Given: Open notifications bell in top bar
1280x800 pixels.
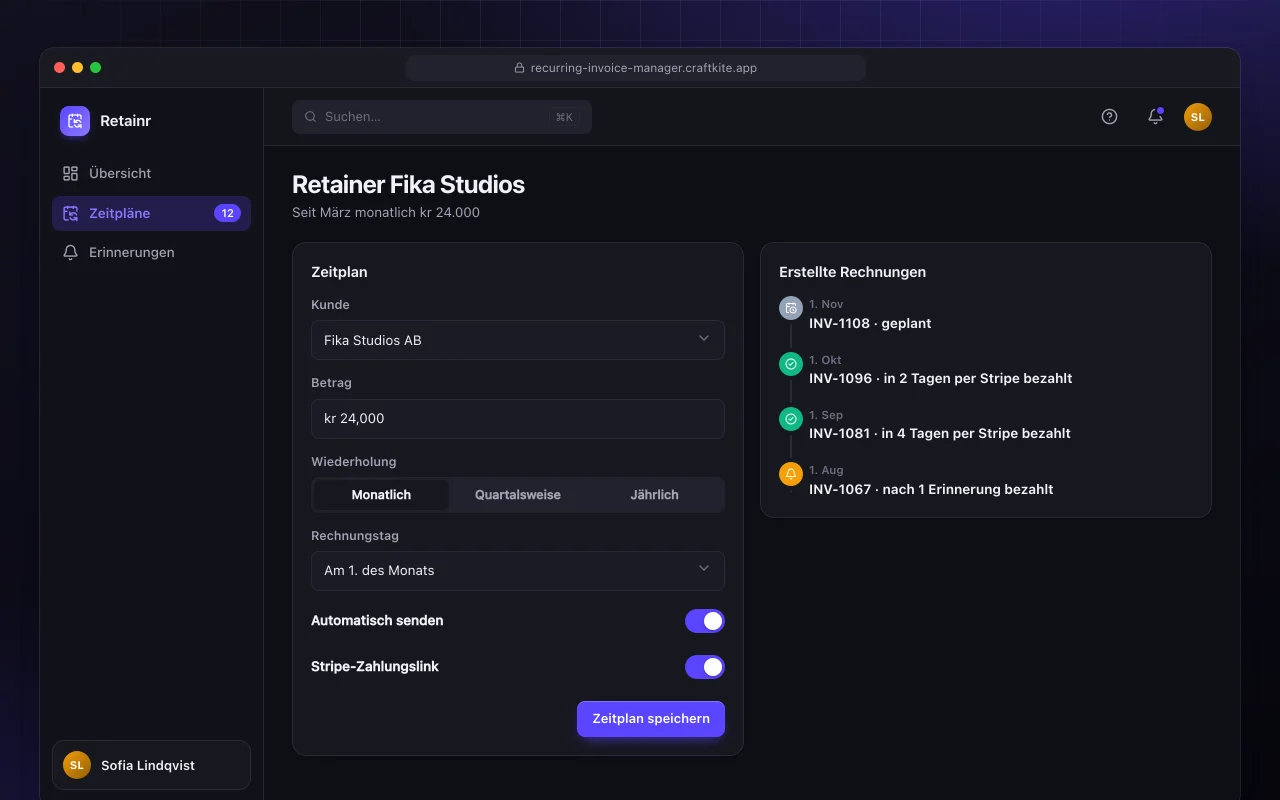Looking at the screenshot, I should tap(1155, 116).
